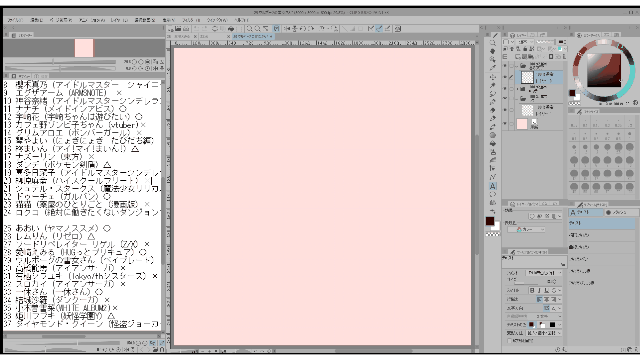640x360 pixels.
Task: Close the active canvas tab
Action: click(x=271, y=36)
